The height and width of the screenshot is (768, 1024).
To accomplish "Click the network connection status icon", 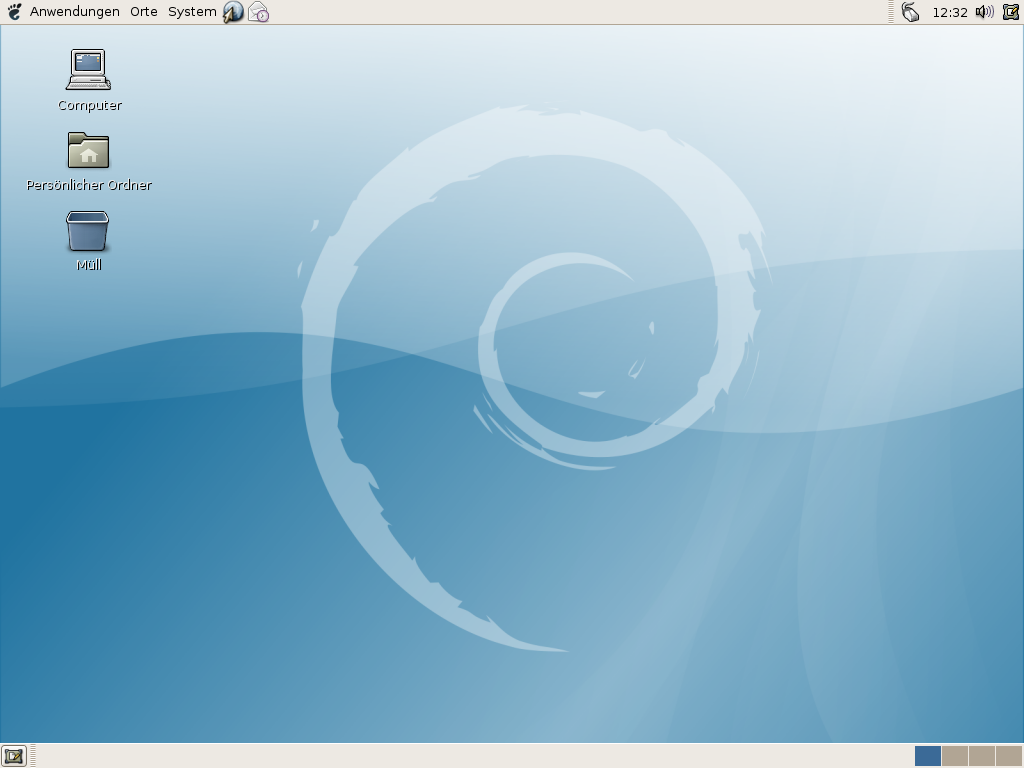I will [910, 12].
